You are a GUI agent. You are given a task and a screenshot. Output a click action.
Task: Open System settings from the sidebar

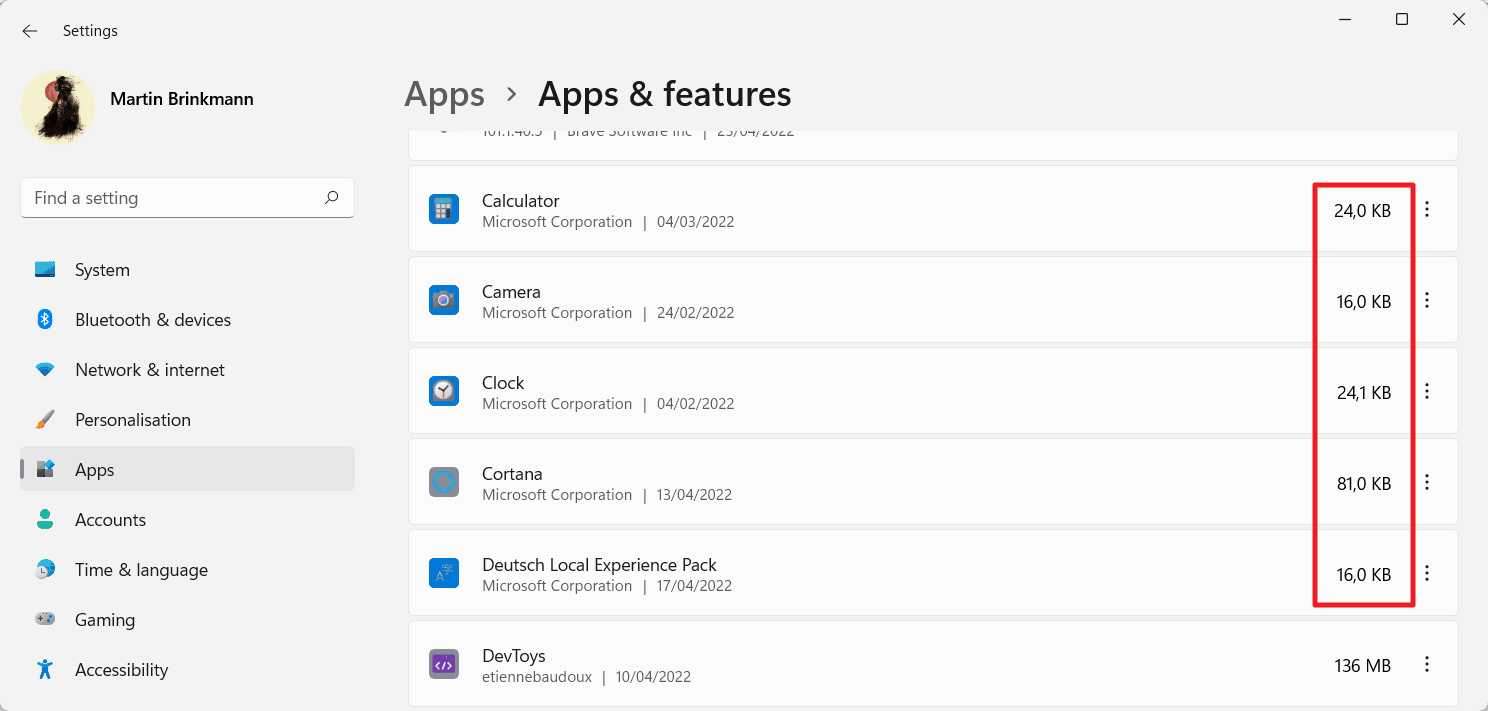tap(45, 269)
